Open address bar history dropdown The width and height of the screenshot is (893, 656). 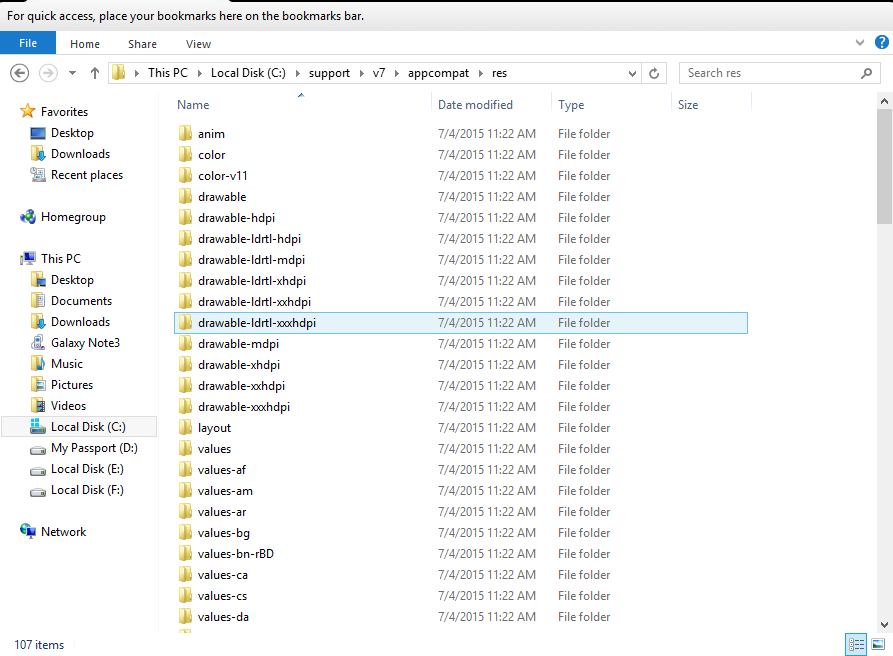tap(632, 73)
